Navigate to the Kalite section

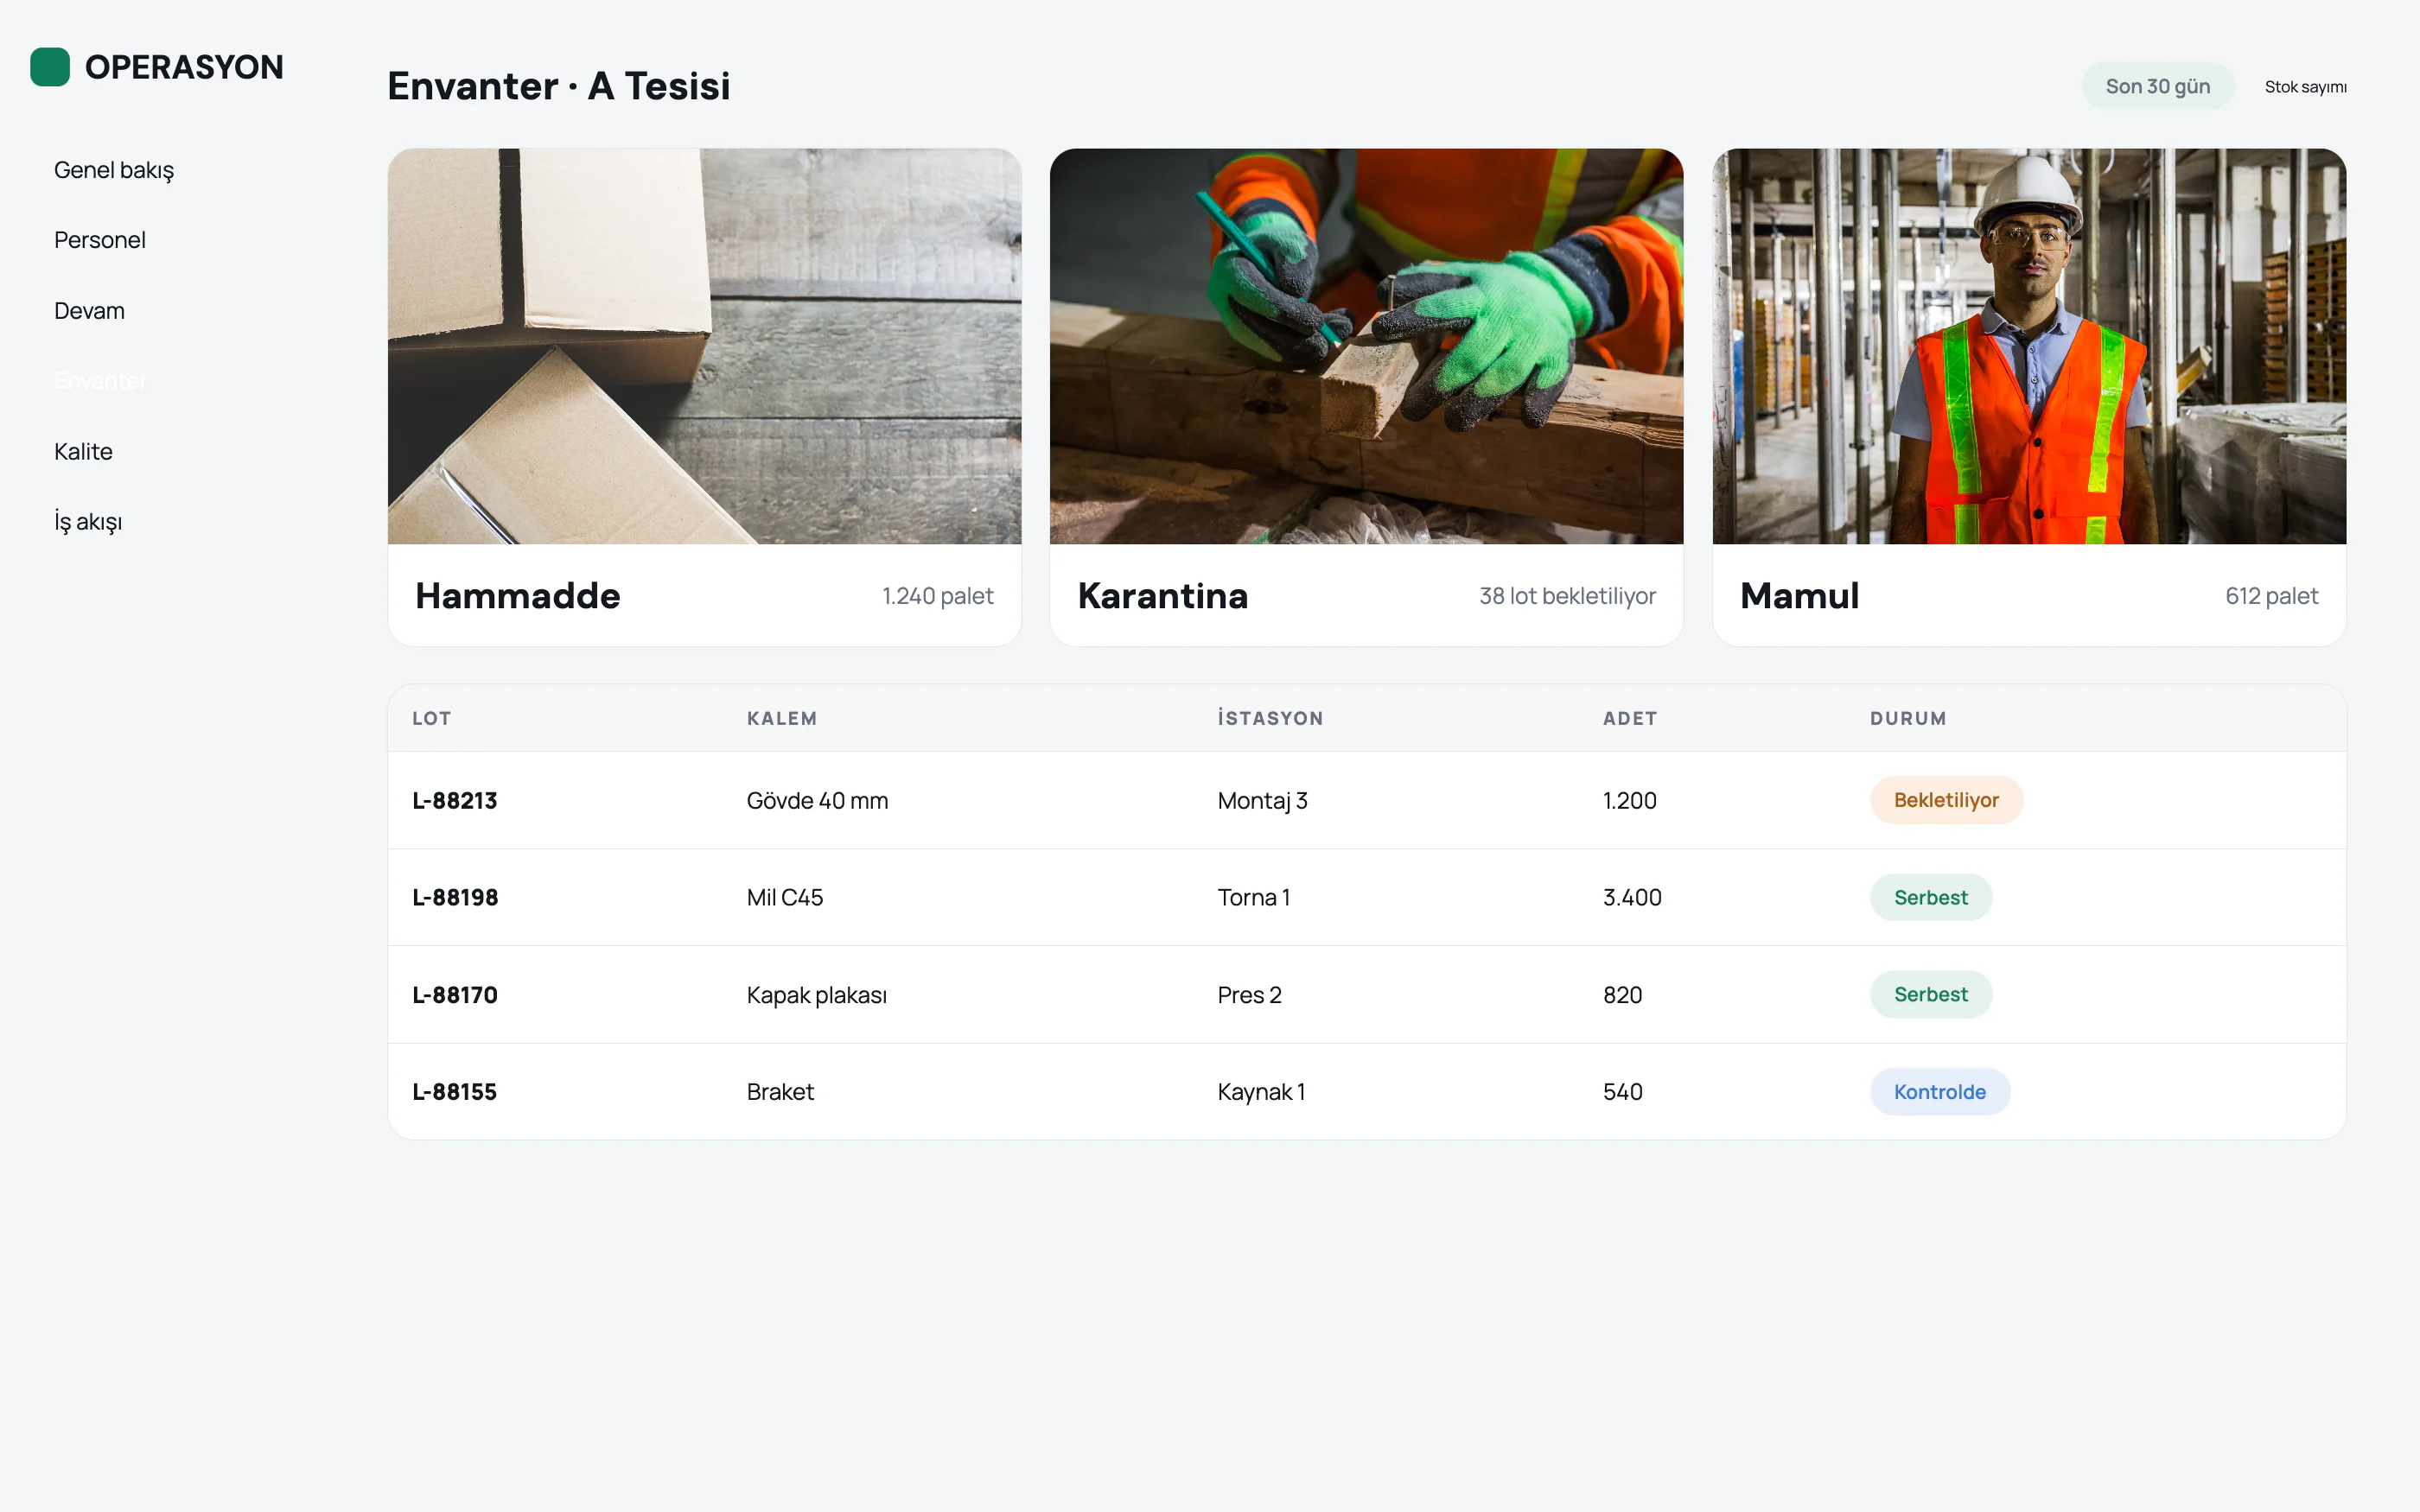[84, 452]
